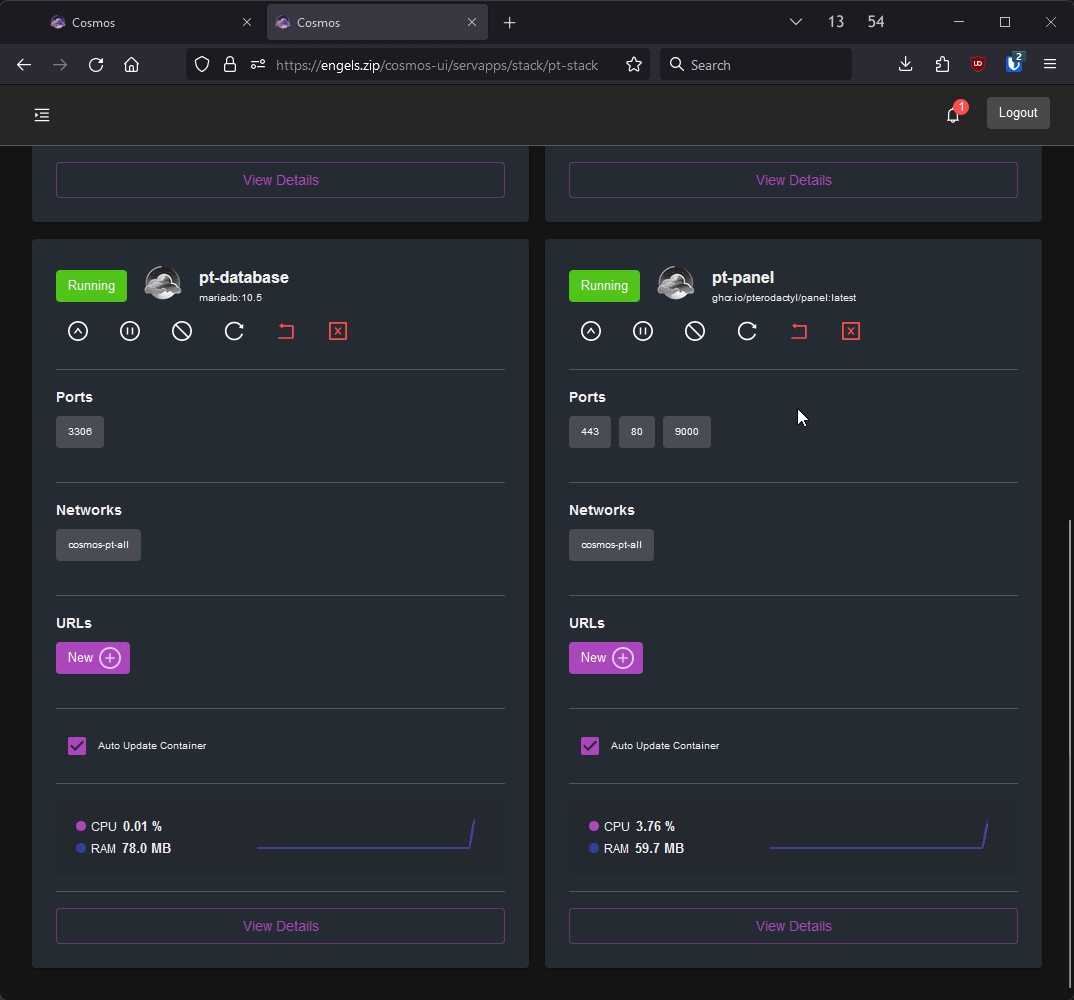1074x1000 pixels.
Task: Toggle Auto Update Container for pt-database
Action: point(77,746)
